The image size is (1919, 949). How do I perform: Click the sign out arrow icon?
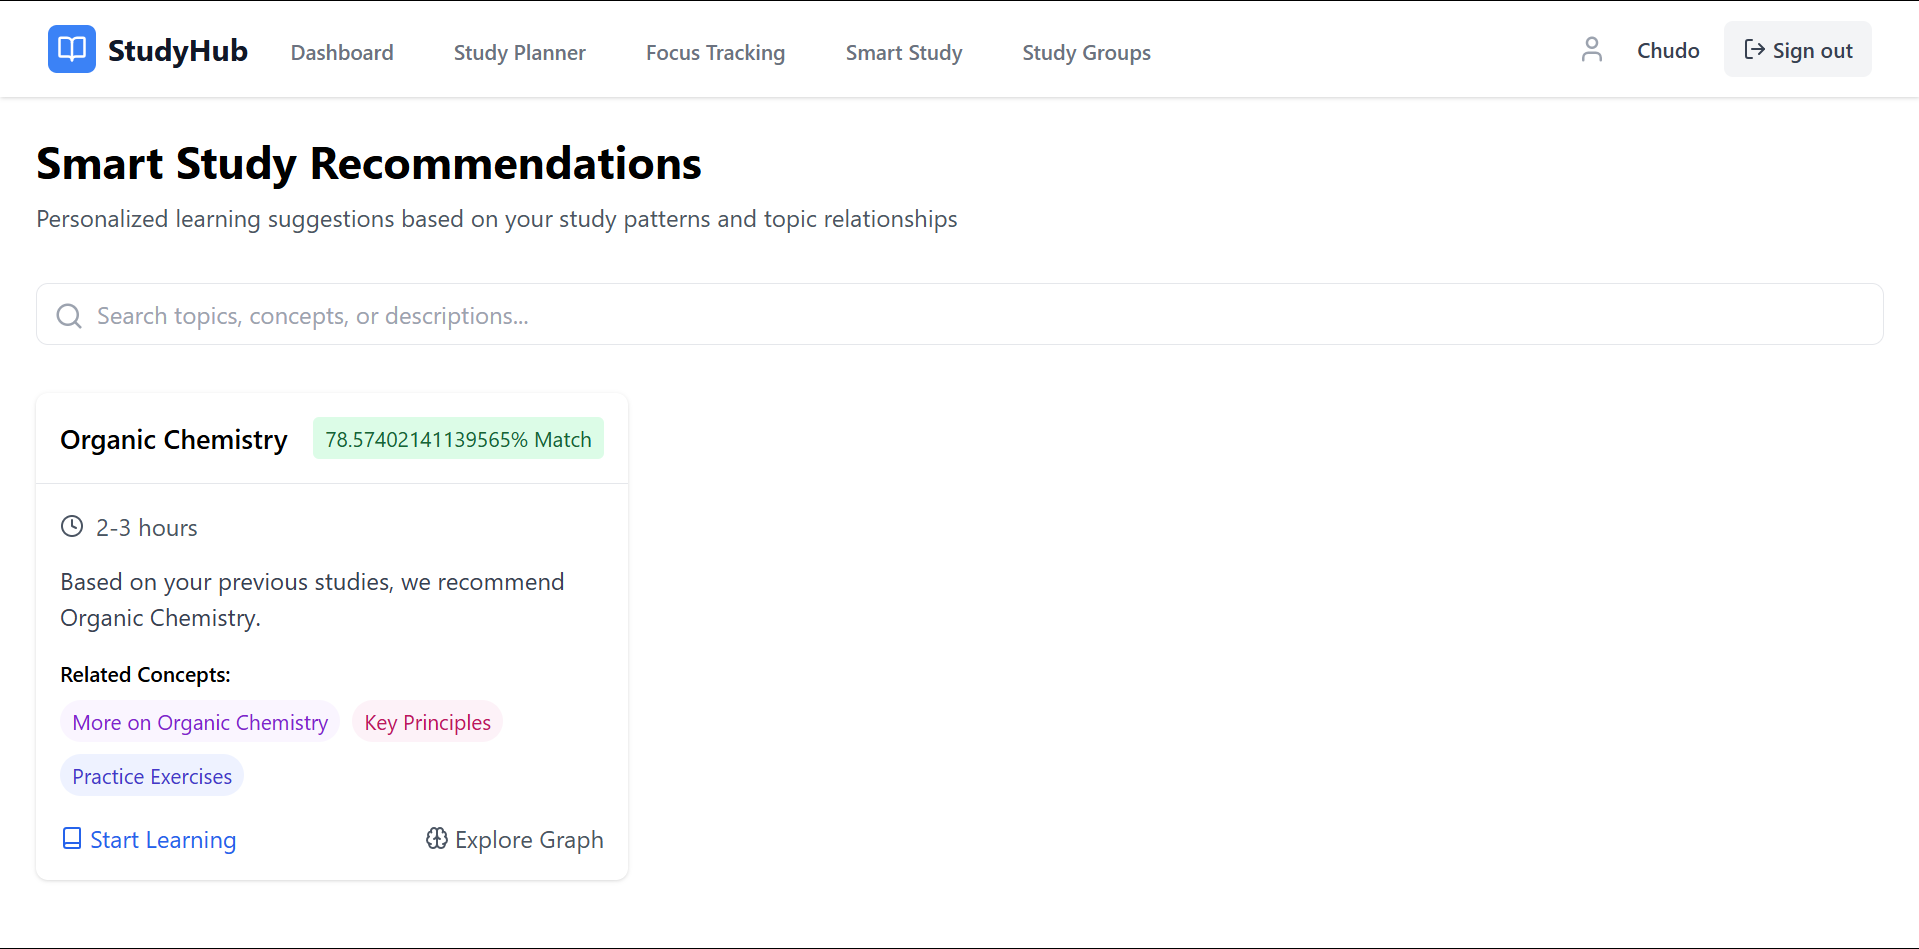click(x=1754, y=50)
